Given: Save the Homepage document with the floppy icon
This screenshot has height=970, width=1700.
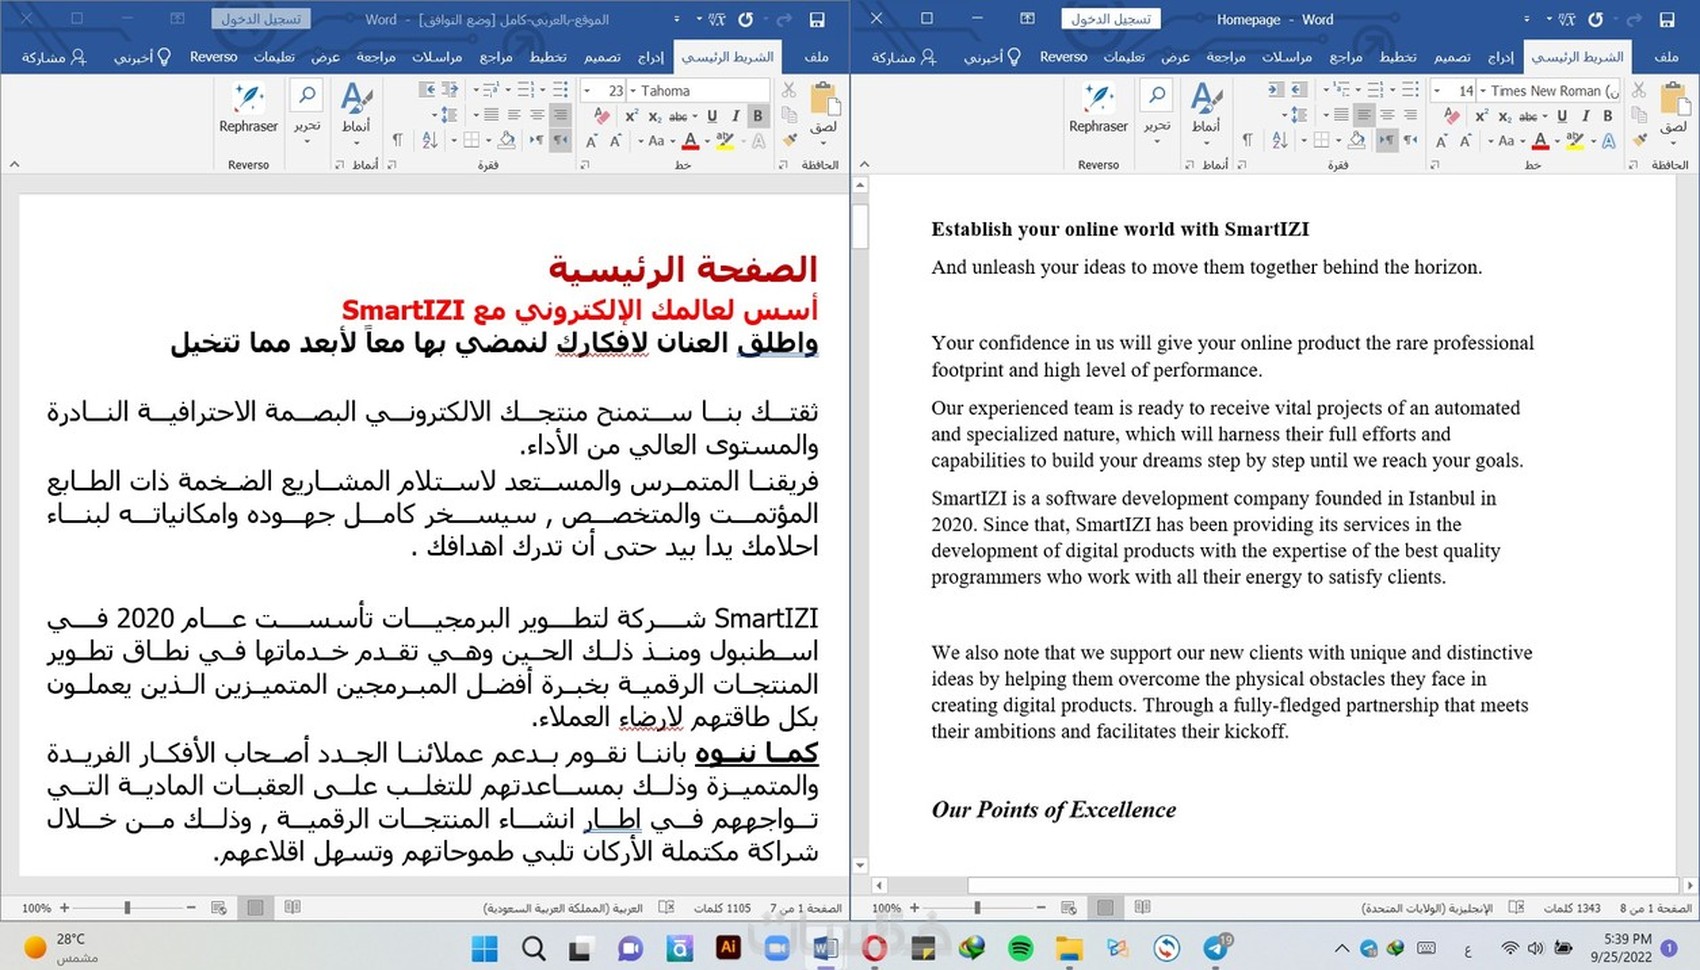Looking at the screenshot, I should [1666, 19].
